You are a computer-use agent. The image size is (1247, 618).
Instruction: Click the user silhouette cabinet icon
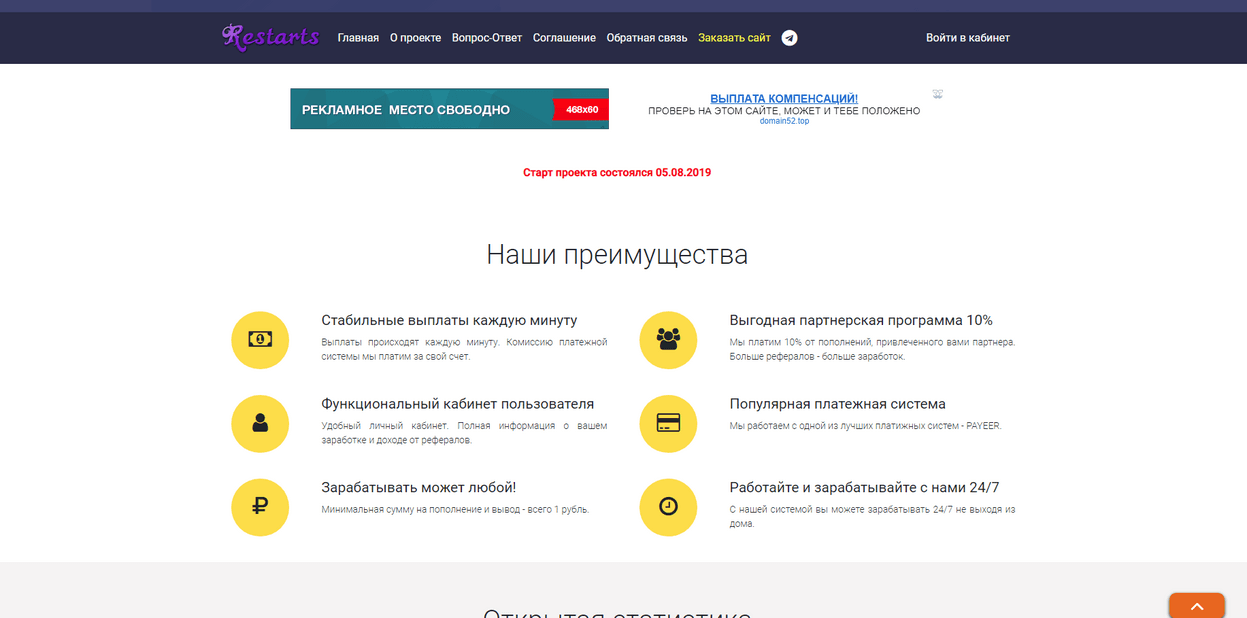pyautogui.click(x=260, y=424)
